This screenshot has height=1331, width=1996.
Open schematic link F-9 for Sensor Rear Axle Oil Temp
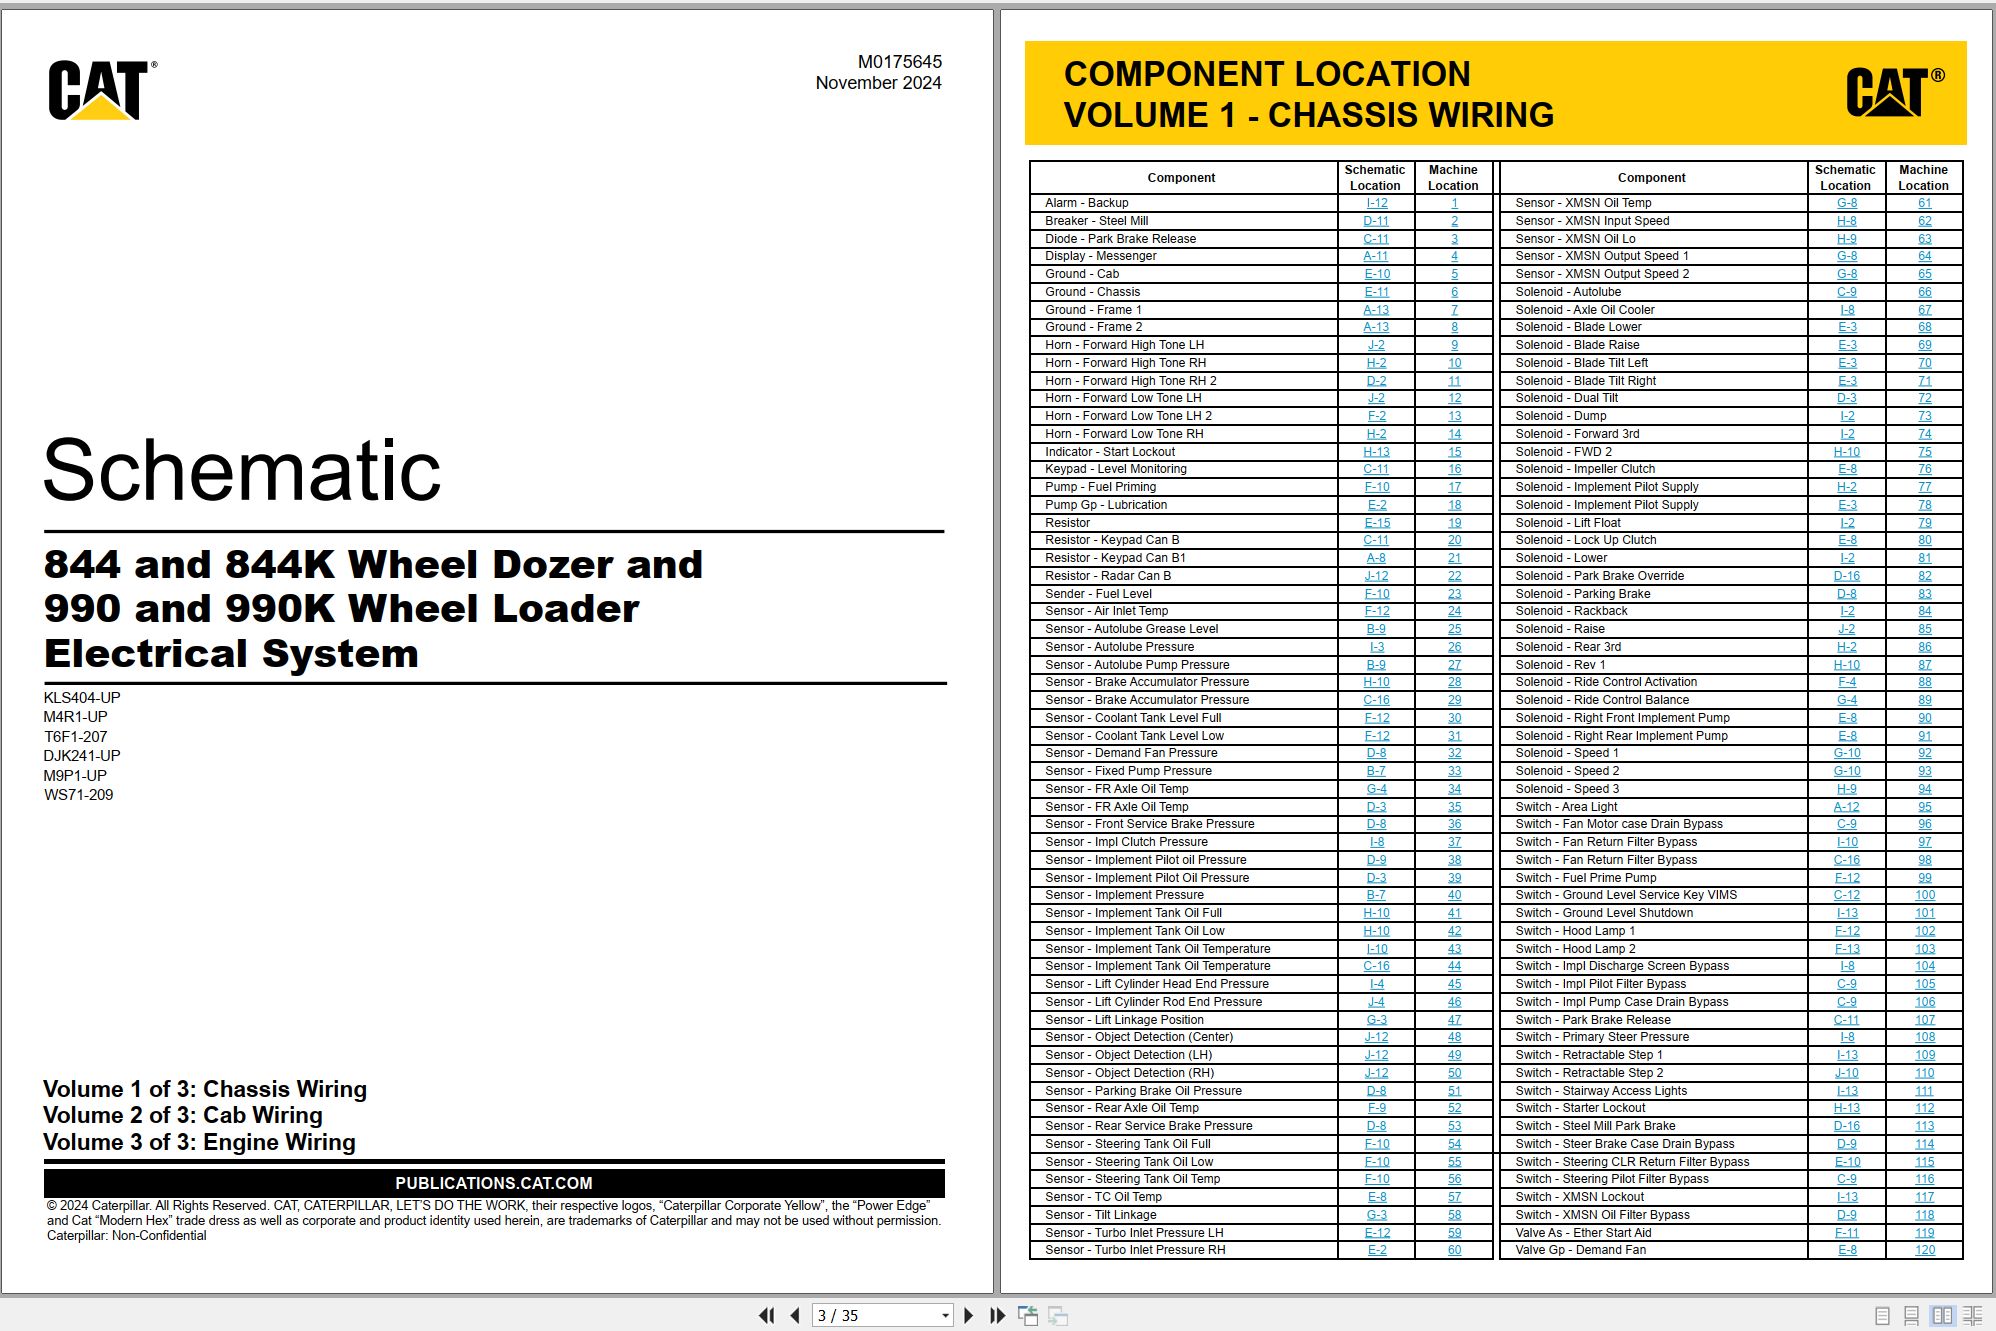tap(1377, 1108)
